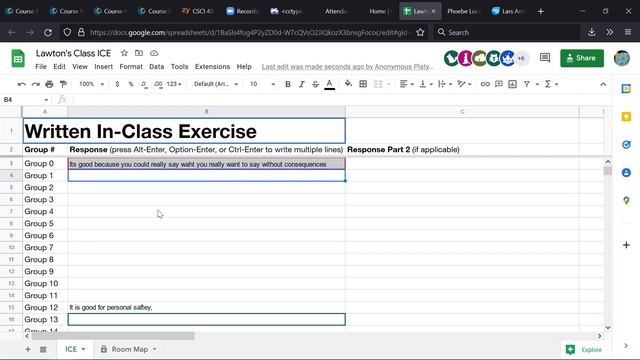The image size is (640, 360).
Task: Toggle bold formatting
Action: (x=288, y=84)
